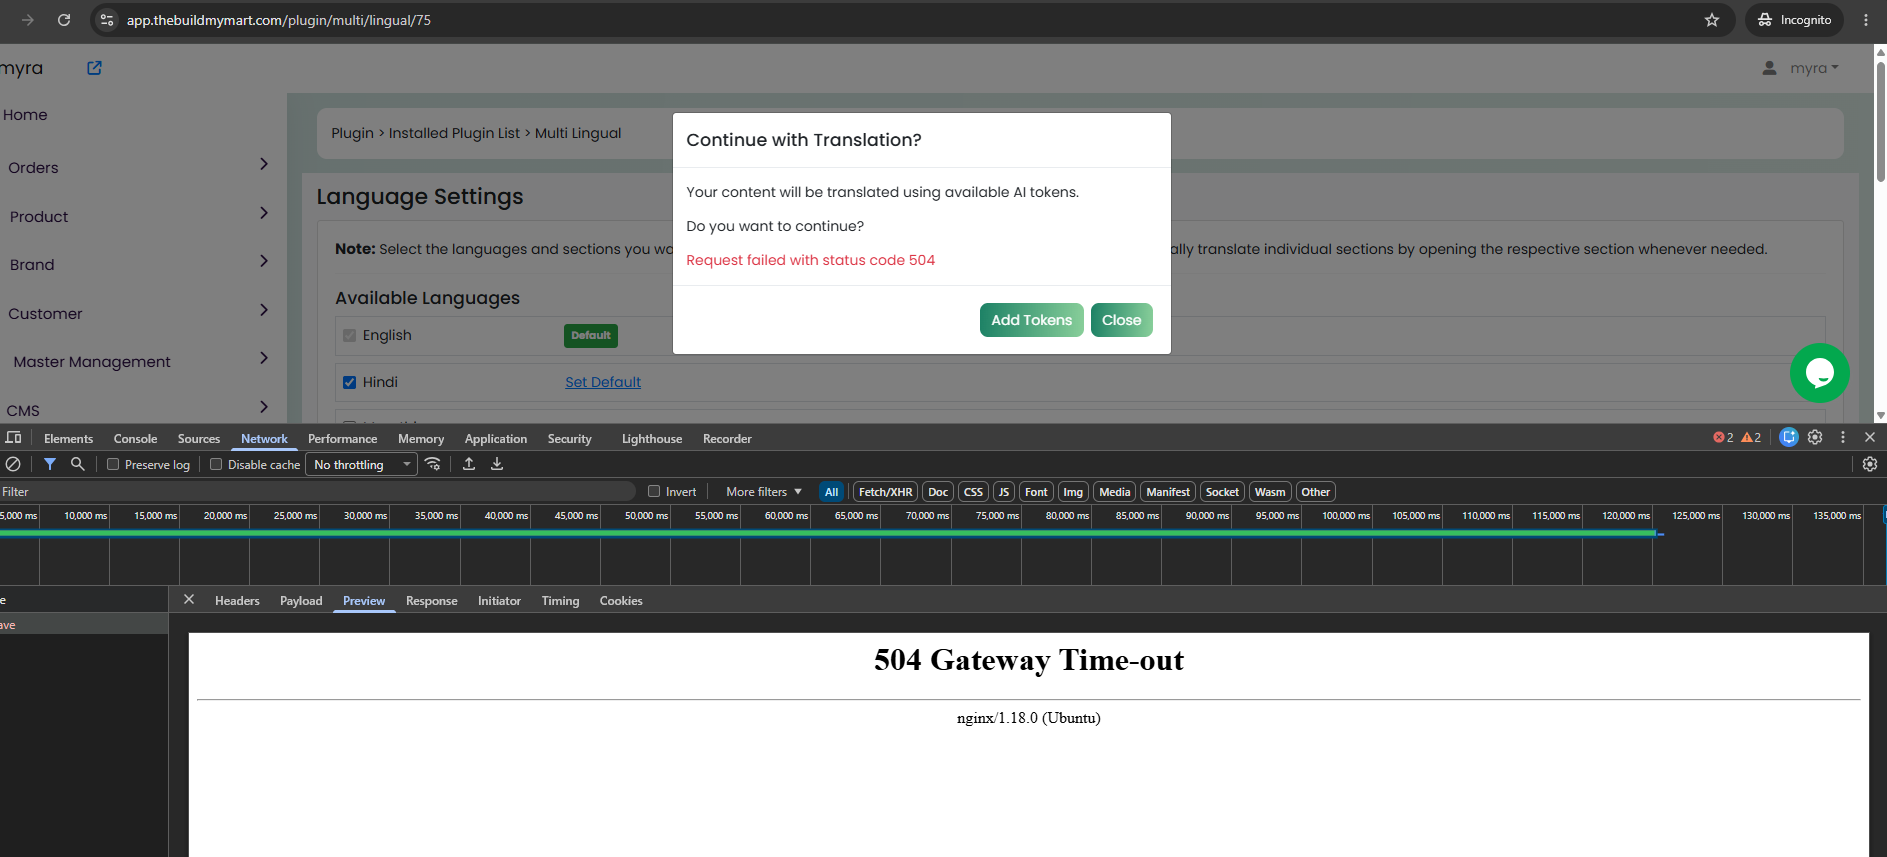Image resolution: width=1887 pixels, height=857 pixels.
Task: Switch to the Elements DevTools tab
Action: pyautogui.click(x=68, y=439)
